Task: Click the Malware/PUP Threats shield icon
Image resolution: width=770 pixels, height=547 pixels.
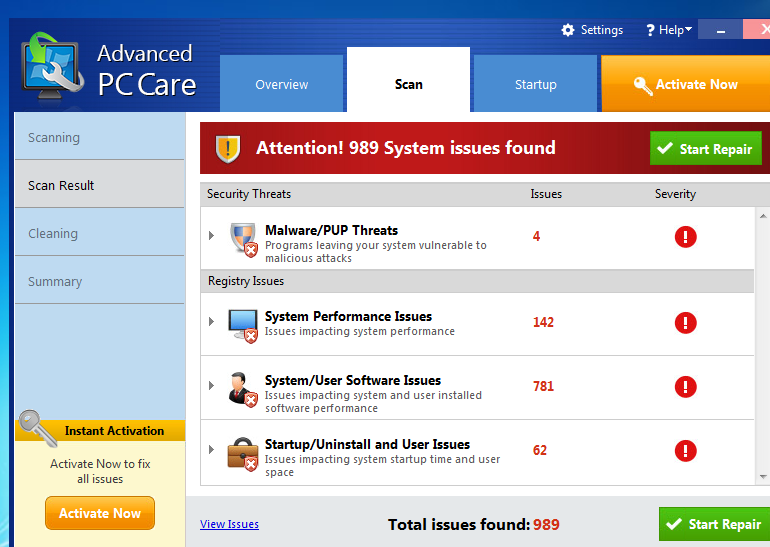Action: click(x=243, y=239)
